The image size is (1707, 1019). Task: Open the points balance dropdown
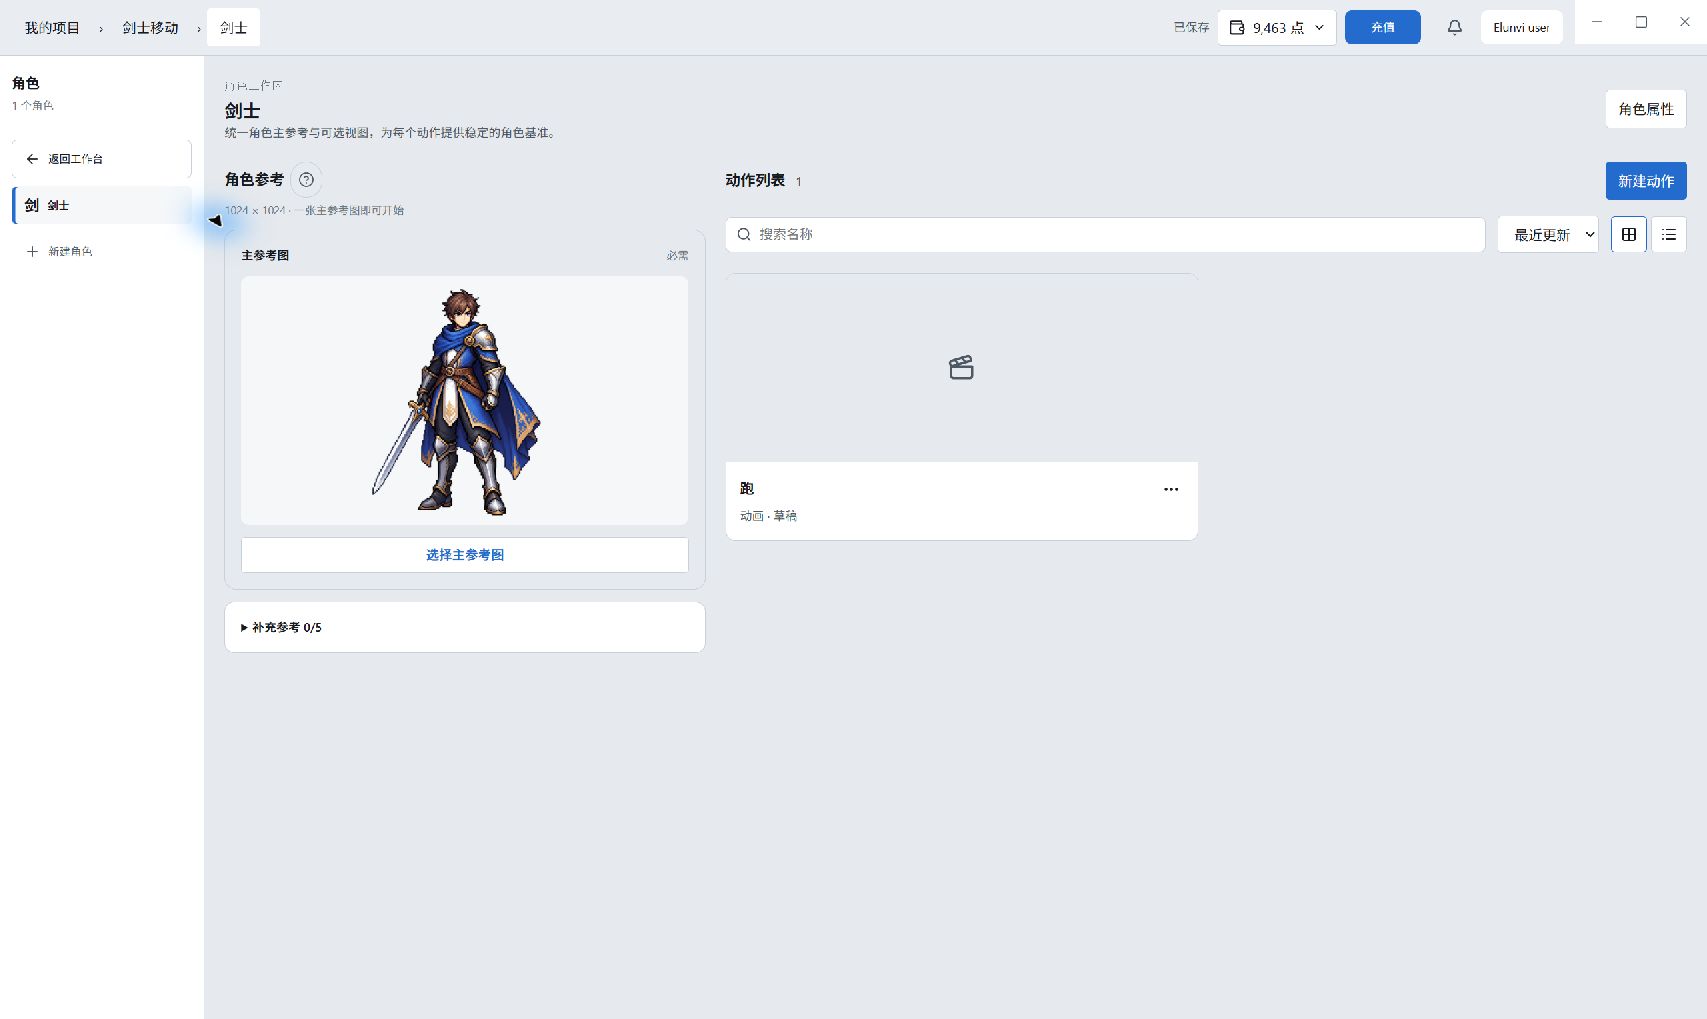(1277, 27)
